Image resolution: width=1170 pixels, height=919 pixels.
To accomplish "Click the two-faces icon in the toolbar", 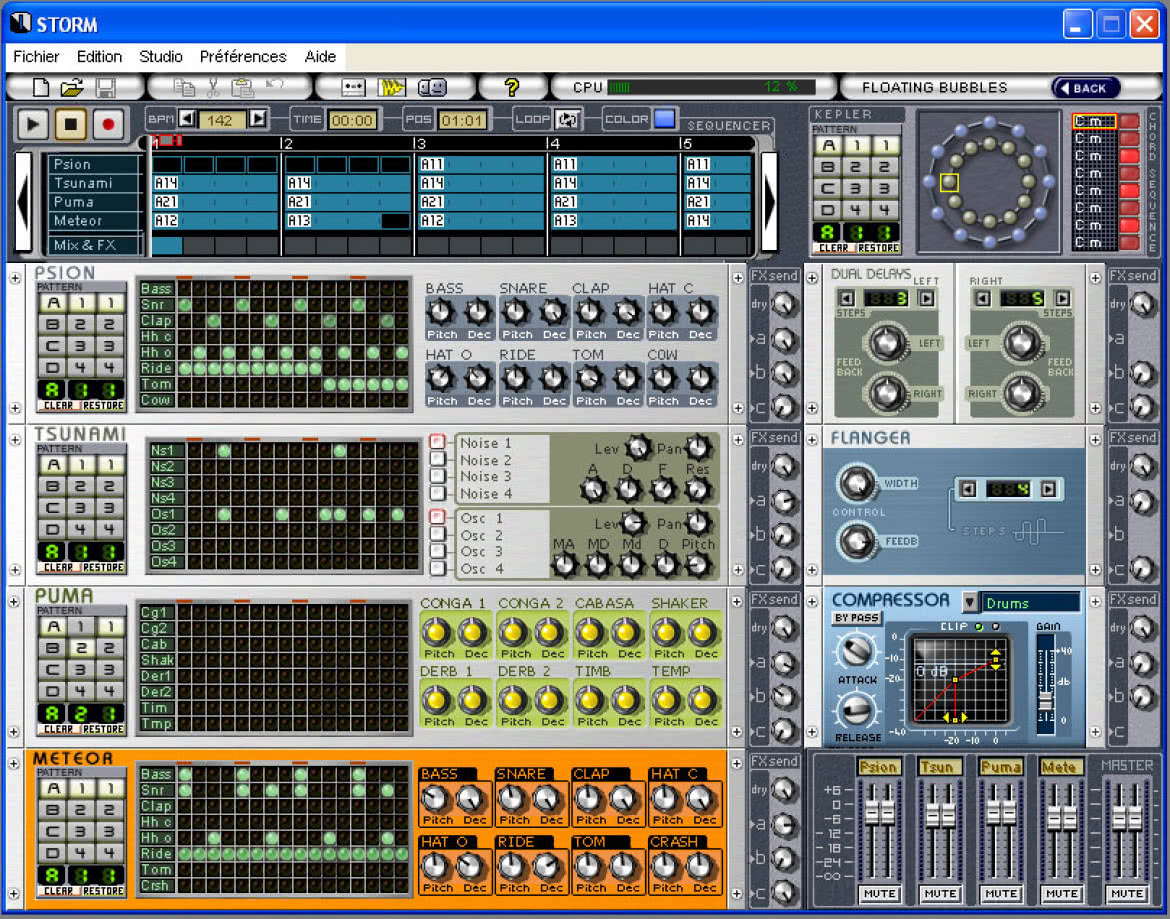I will point(431,88).
